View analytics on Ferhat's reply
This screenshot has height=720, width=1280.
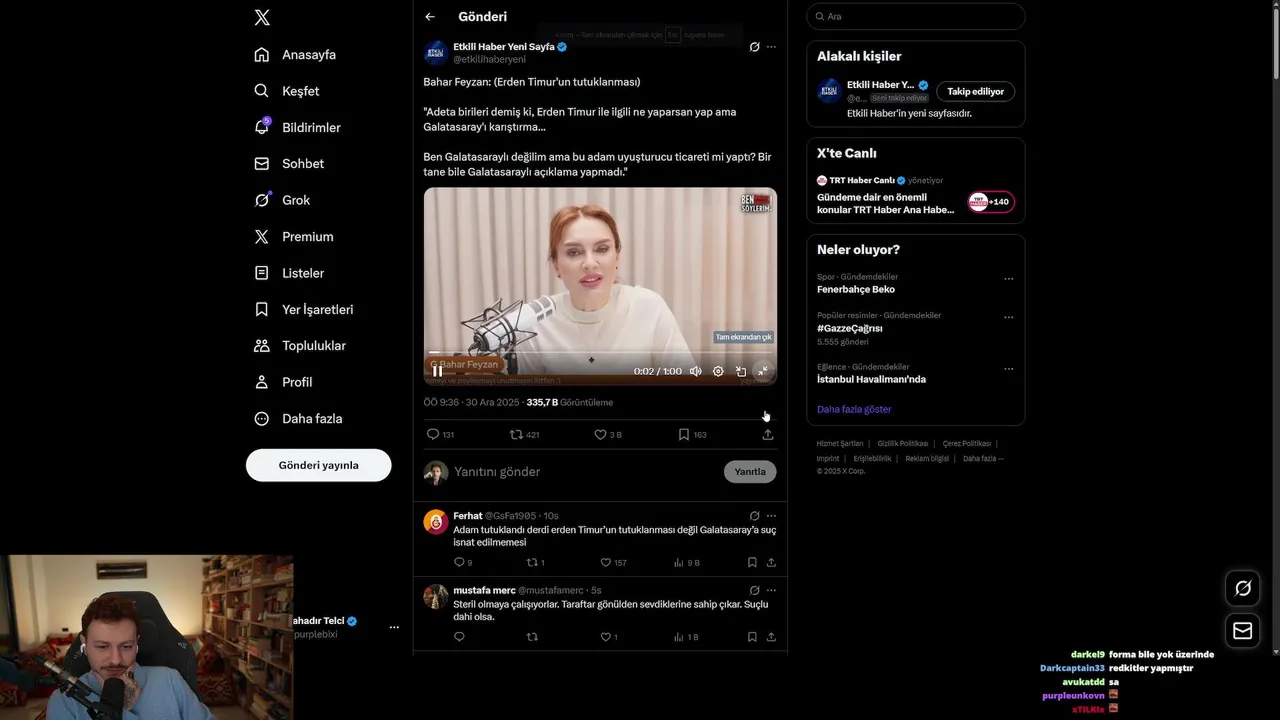[x=686, y=563]
